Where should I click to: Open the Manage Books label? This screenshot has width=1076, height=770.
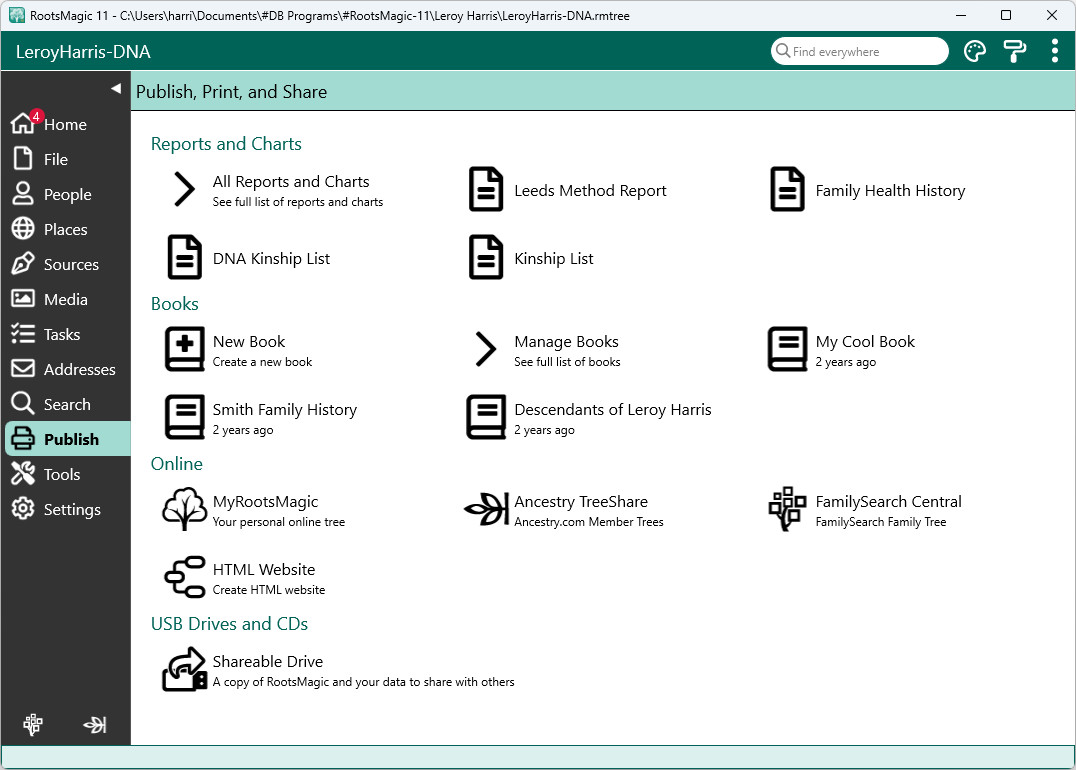pos(566,341)
